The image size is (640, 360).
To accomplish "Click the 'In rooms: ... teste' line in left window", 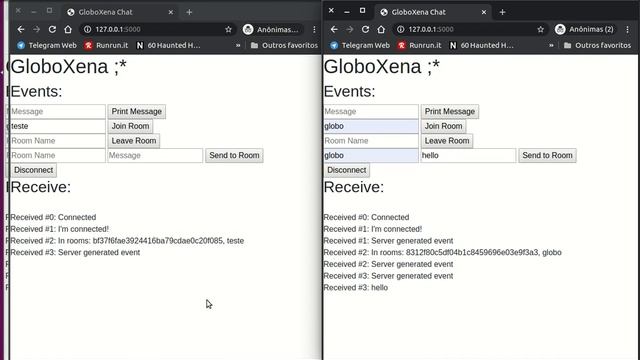I will (127, 241).
